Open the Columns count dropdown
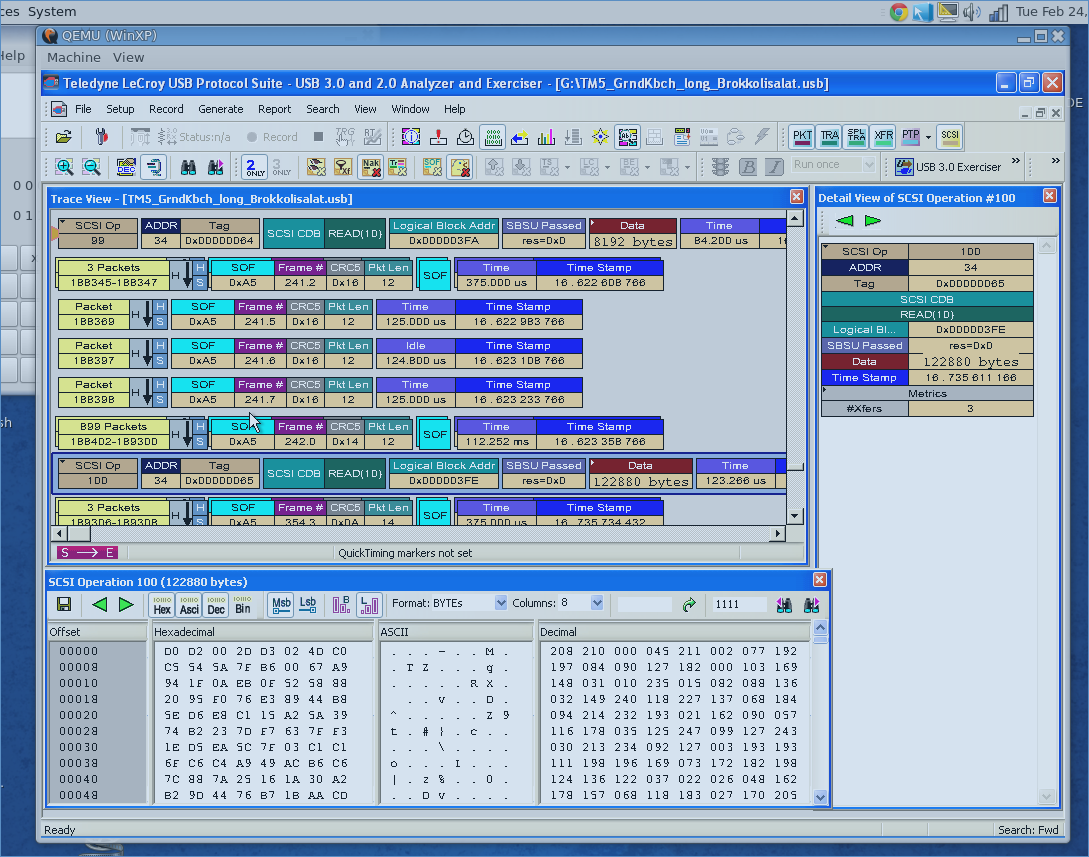Viewport: 1089px width, 857px height. tap(597, 603)
